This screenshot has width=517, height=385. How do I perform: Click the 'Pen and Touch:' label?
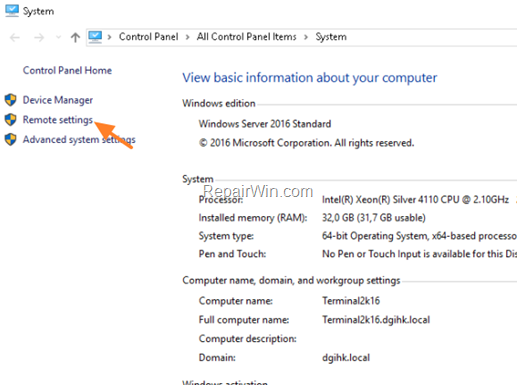pyautogui.click(x=232, y=254)
